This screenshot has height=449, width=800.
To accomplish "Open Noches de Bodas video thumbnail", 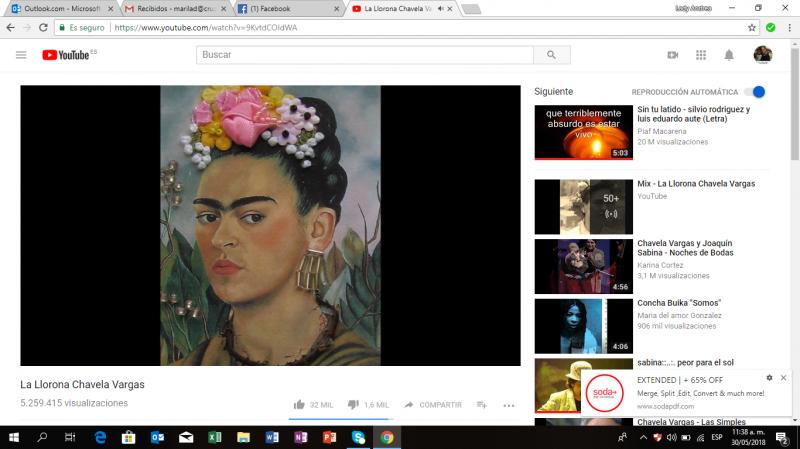I will pos(584,266).
